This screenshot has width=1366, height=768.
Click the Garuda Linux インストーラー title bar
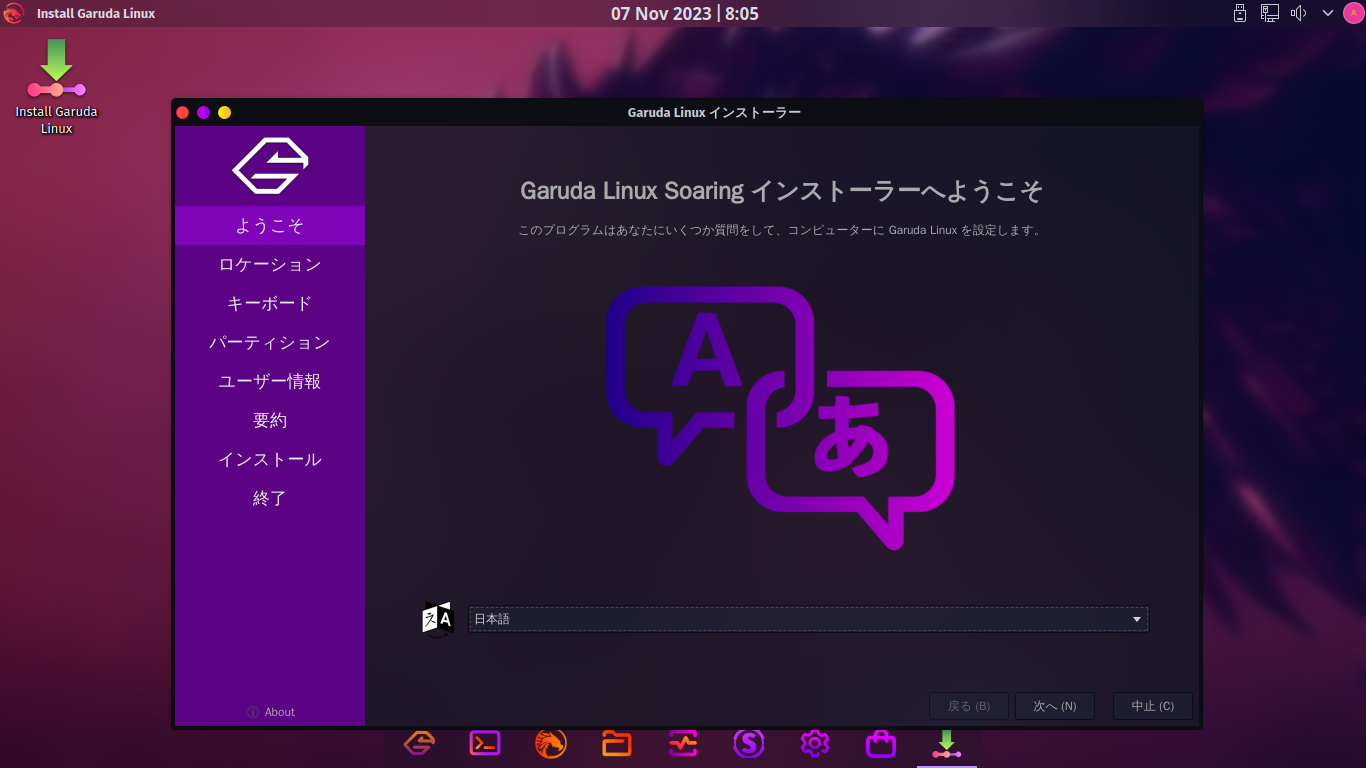coord(714,112)
